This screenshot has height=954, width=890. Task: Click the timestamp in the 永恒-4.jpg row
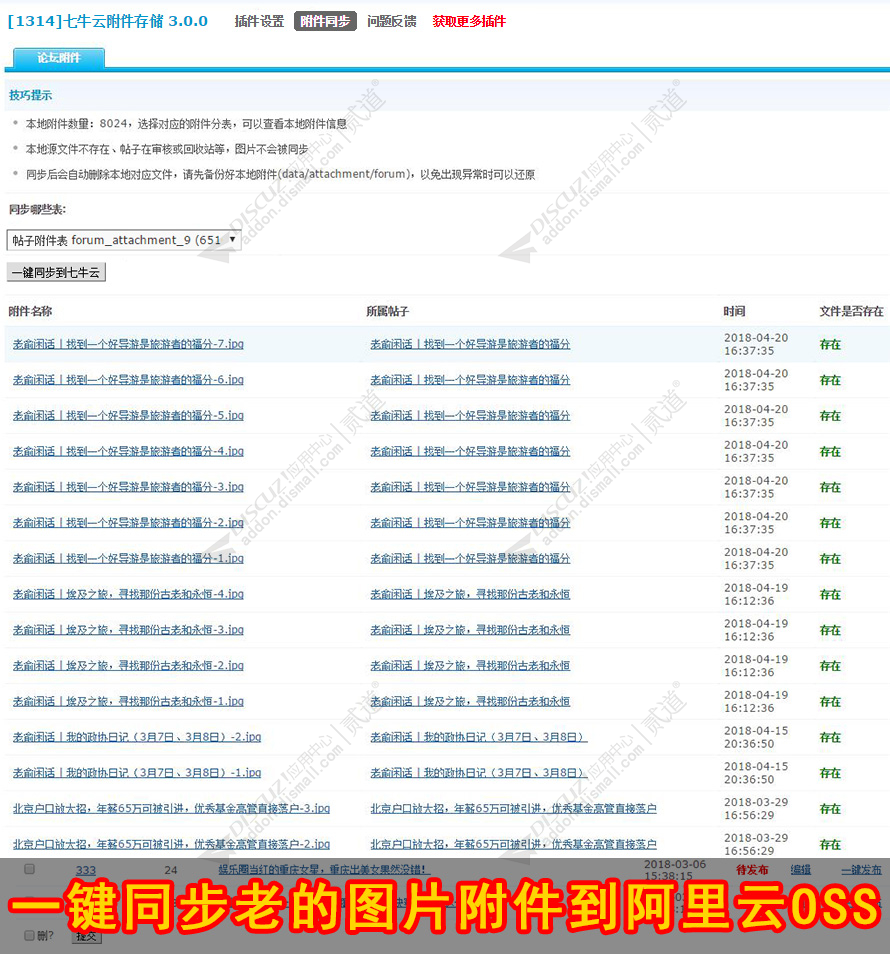(756, 594)
